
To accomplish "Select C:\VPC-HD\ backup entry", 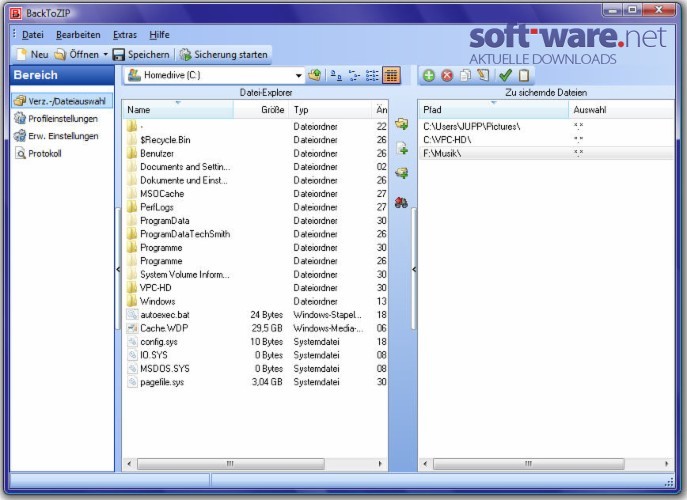I will (546, 140).
